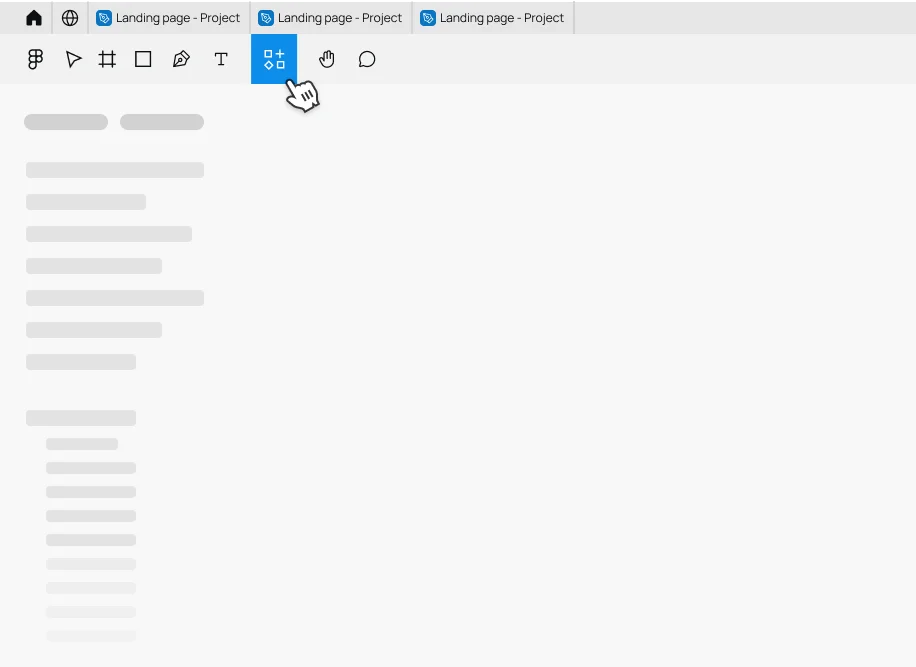
Task: Activate the Board frame tool
Action: (107, 59)
